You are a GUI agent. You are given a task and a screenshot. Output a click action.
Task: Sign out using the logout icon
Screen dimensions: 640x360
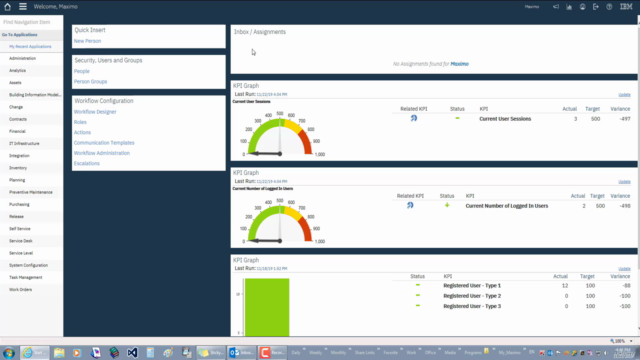pyautogui.click(x=596, y=7)
